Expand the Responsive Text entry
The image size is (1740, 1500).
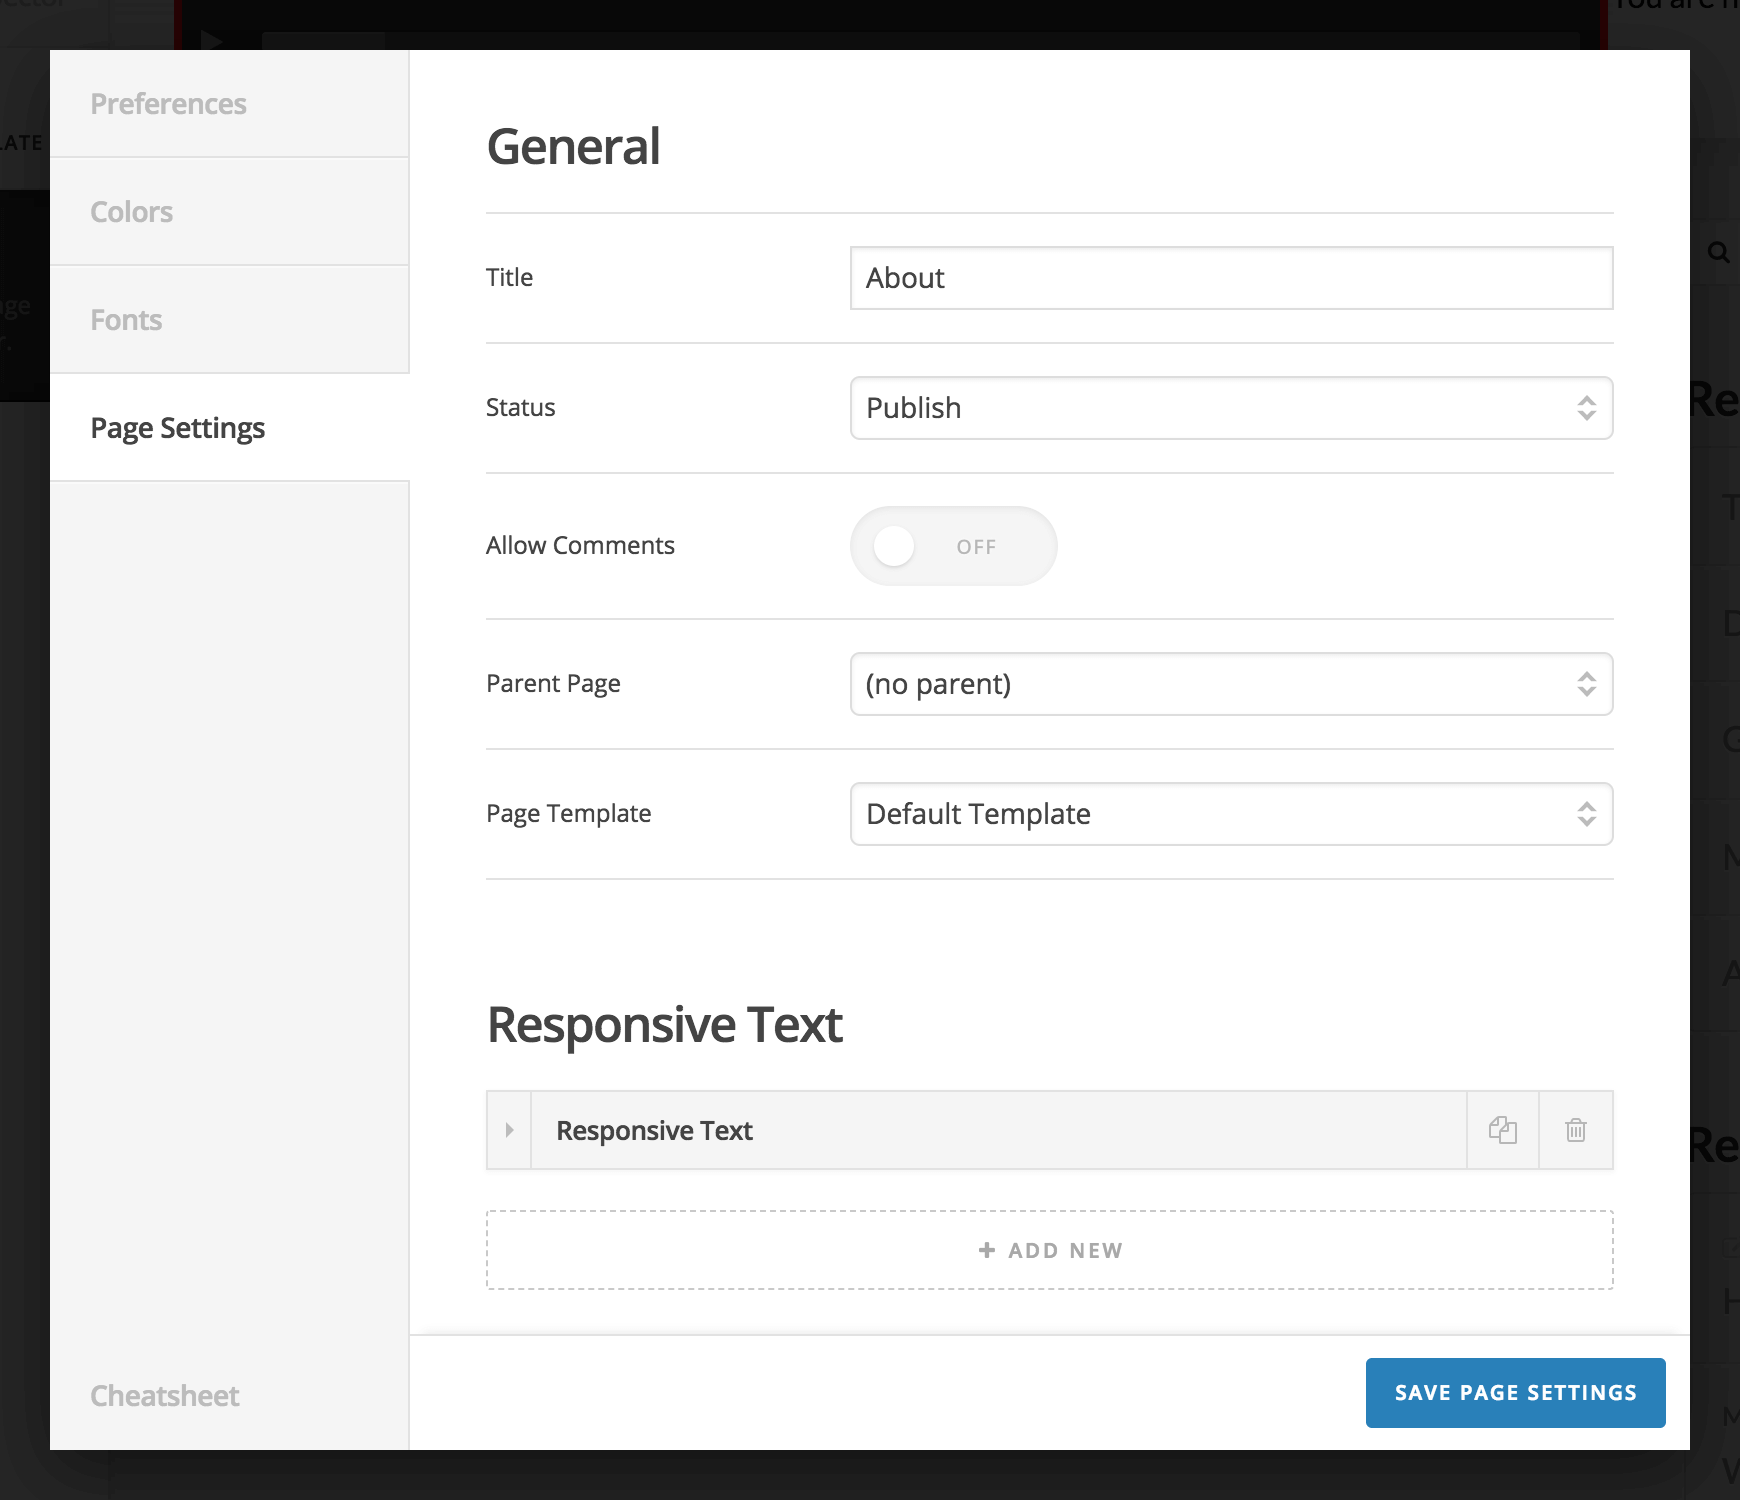(x=510, y=1130)
